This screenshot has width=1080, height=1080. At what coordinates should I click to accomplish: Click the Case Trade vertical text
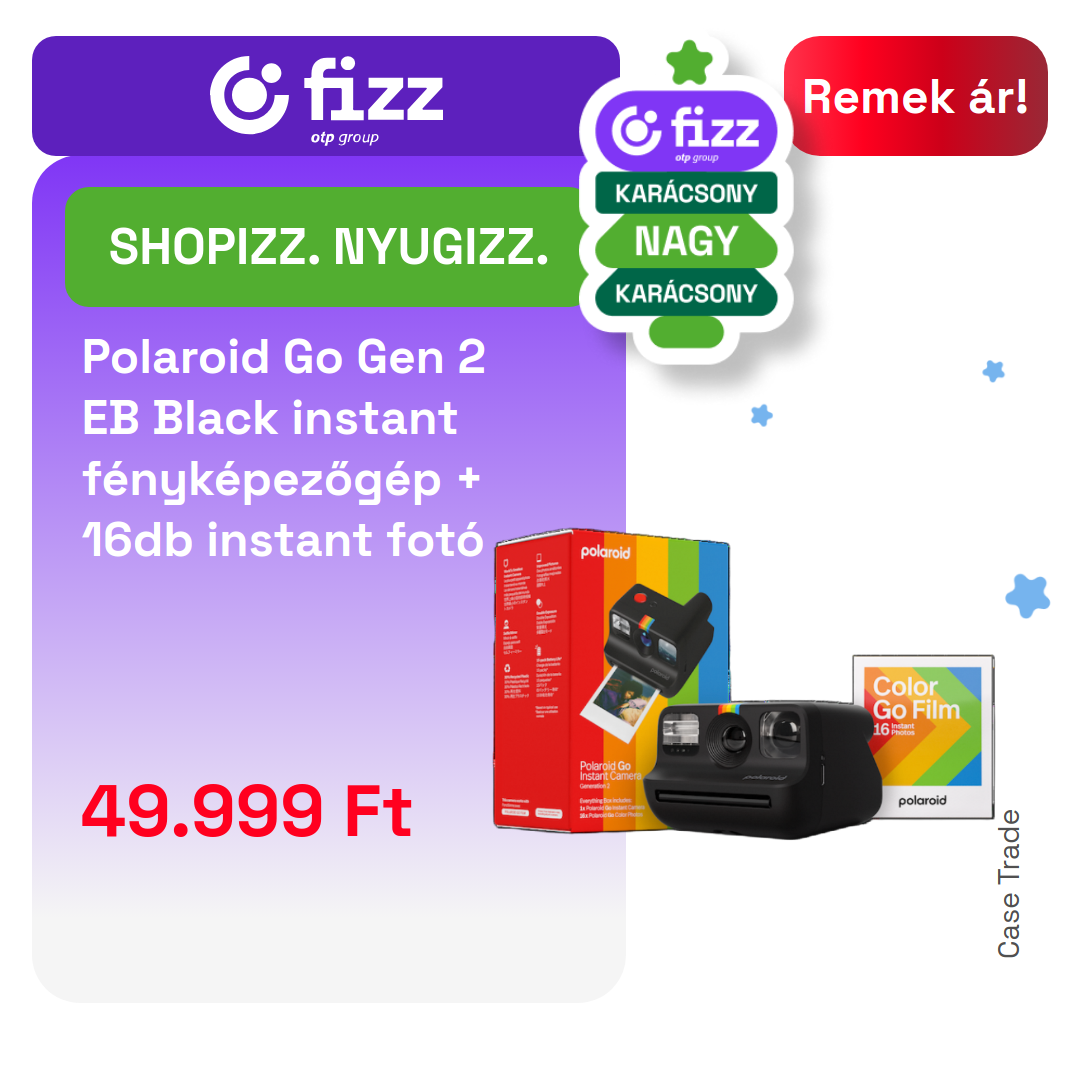click(x=1008, y=884)
